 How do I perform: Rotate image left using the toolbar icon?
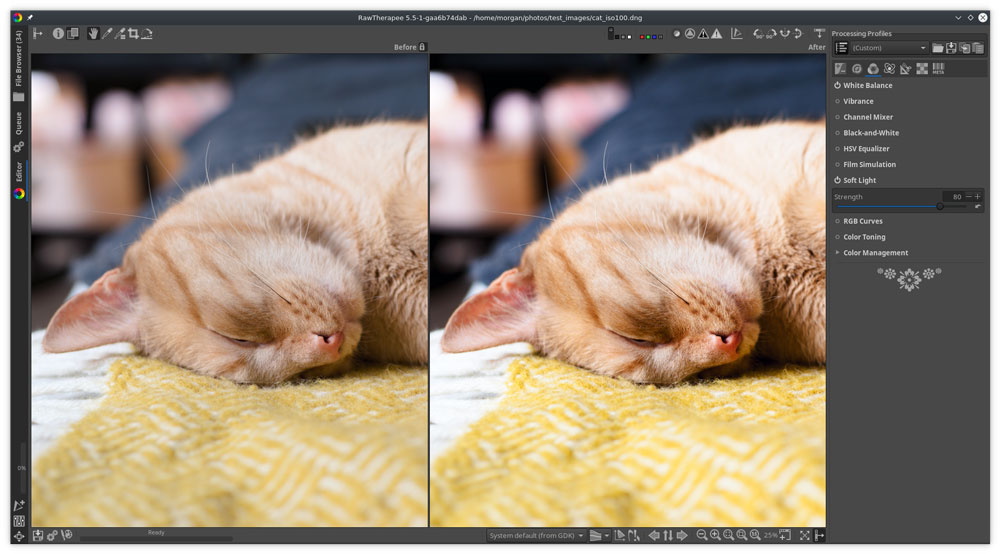(x=758, y=33)
